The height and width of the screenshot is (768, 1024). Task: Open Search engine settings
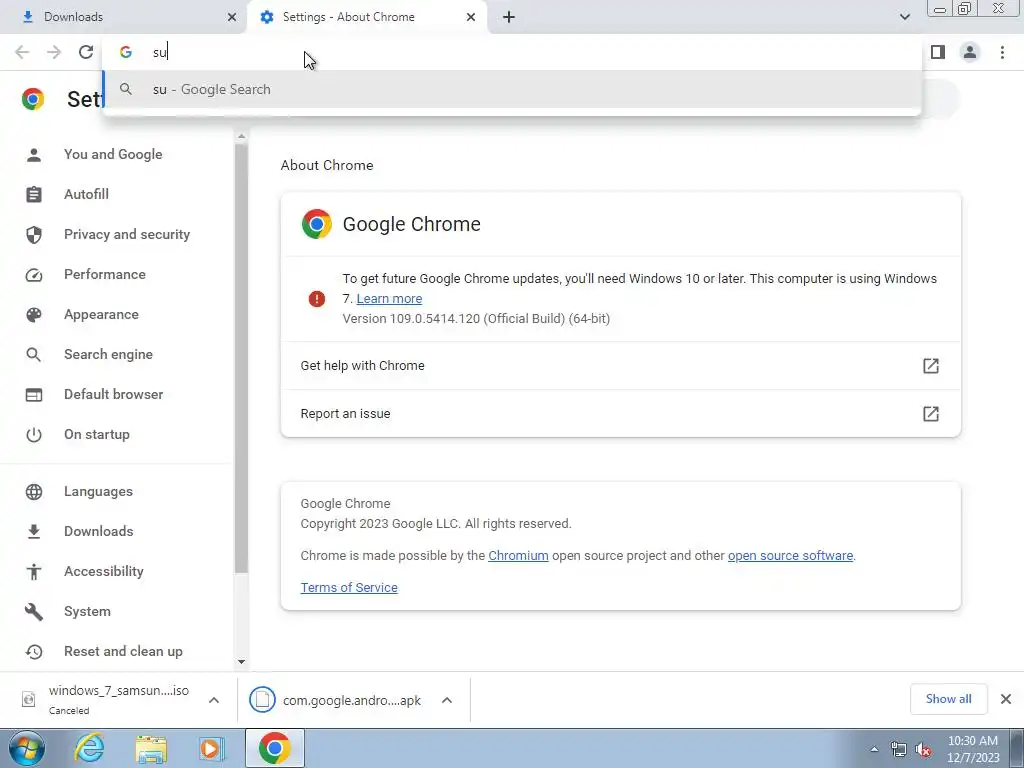[108, 354]
